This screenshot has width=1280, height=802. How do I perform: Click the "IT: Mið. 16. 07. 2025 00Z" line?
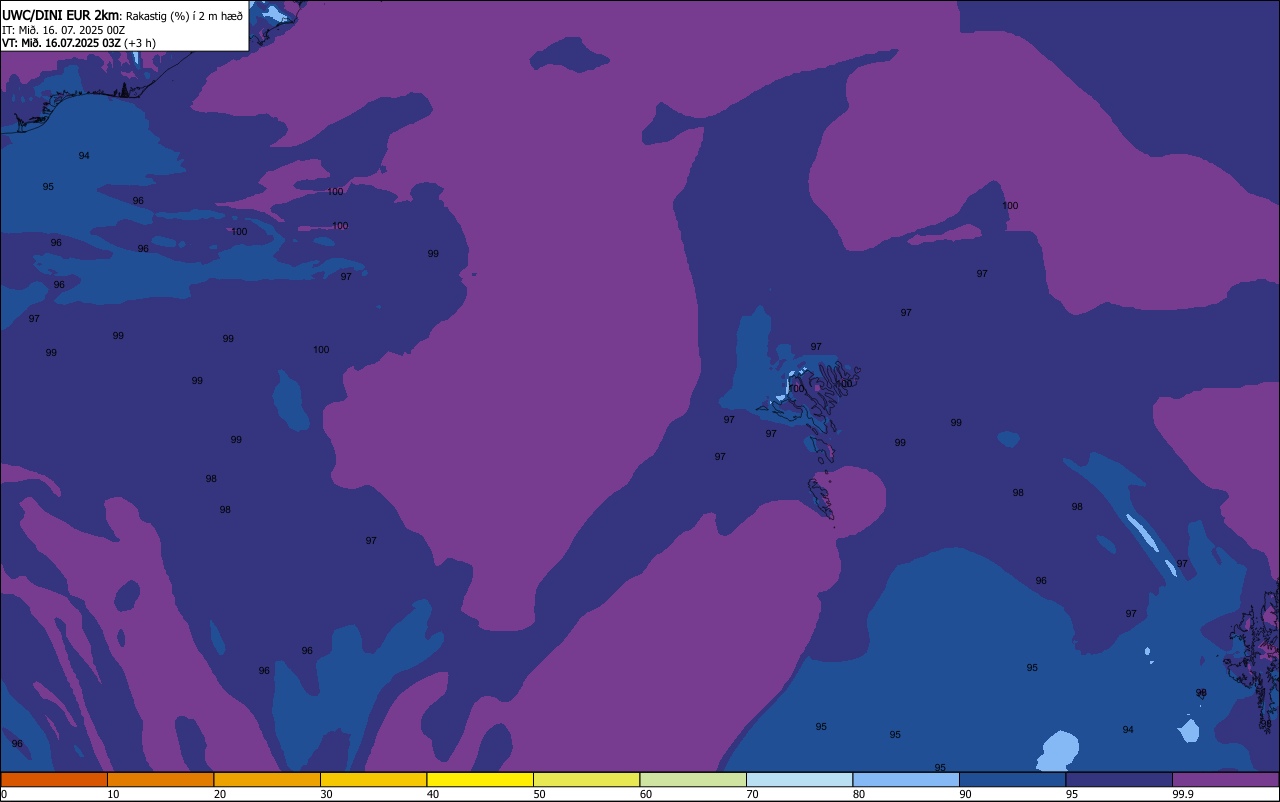[63, 30]
